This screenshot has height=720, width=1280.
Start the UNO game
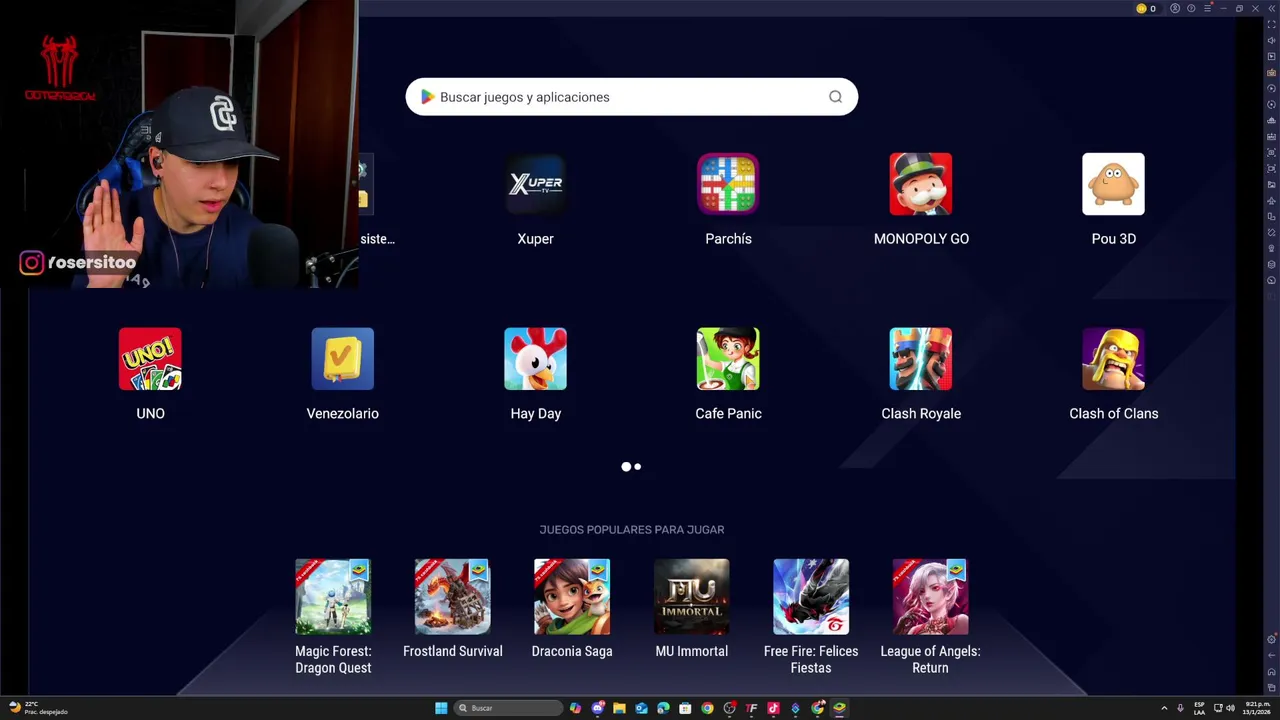pyautogui.click(x=150, y=359)
